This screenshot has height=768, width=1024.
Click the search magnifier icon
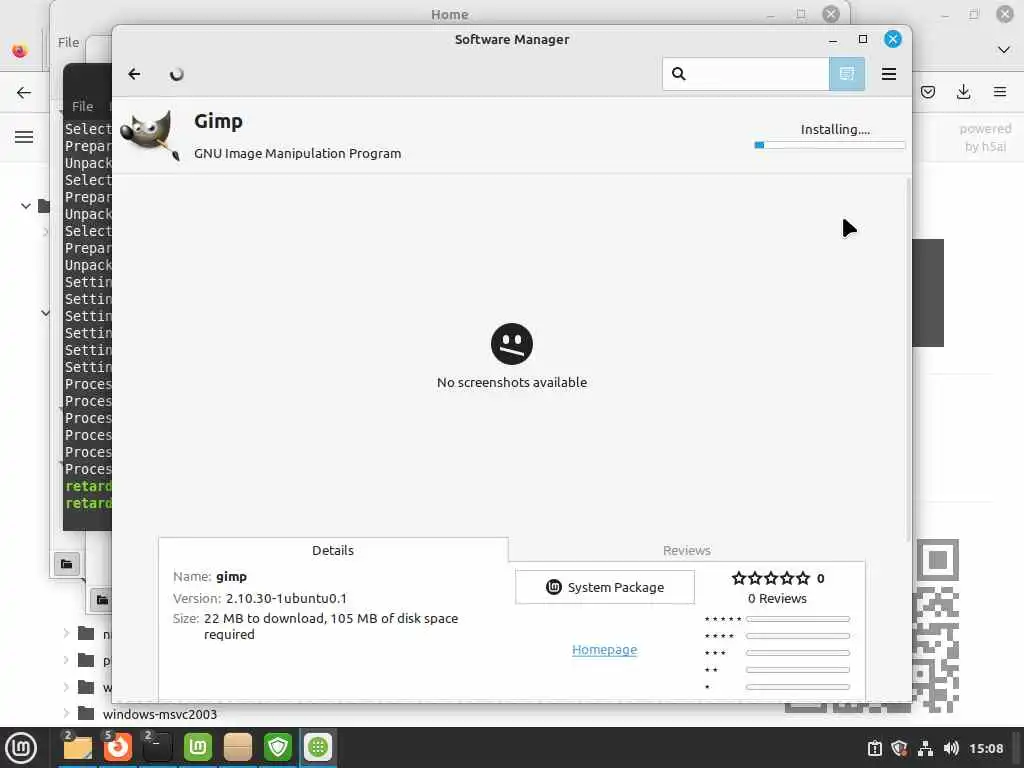[x=679, y=74]
